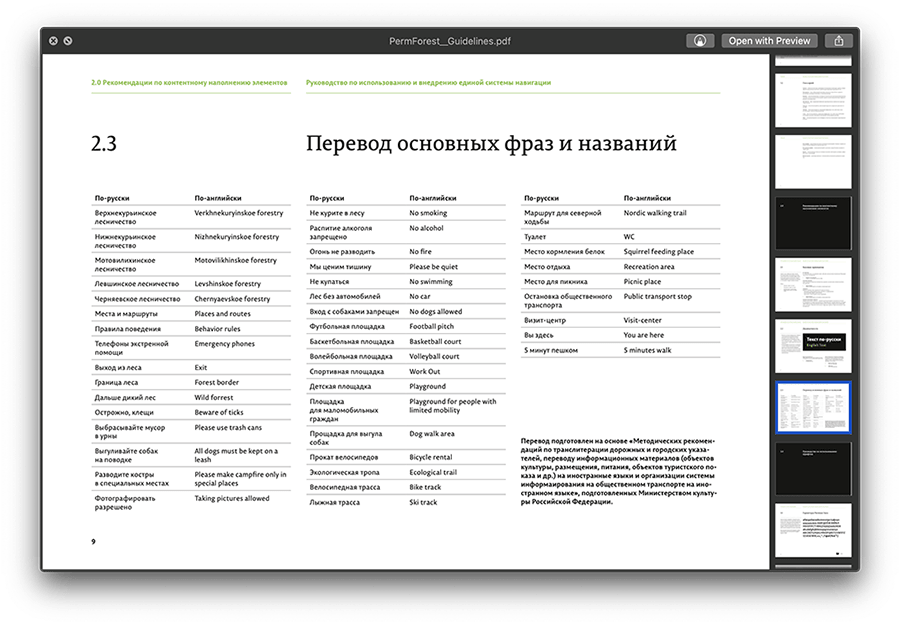The image size is (900, 625).
Task: Click the 'Beware of ticks' translation entry
Action: [x=219, y=412]
